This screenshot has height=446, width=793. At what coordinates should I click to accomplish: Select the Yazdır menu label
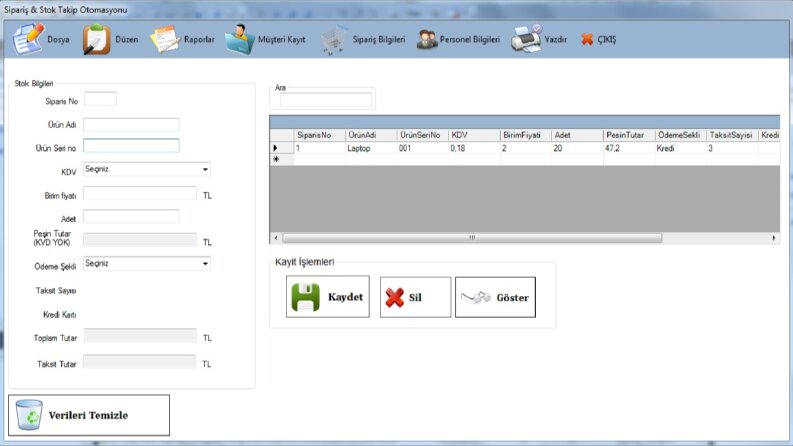[556, 39]
